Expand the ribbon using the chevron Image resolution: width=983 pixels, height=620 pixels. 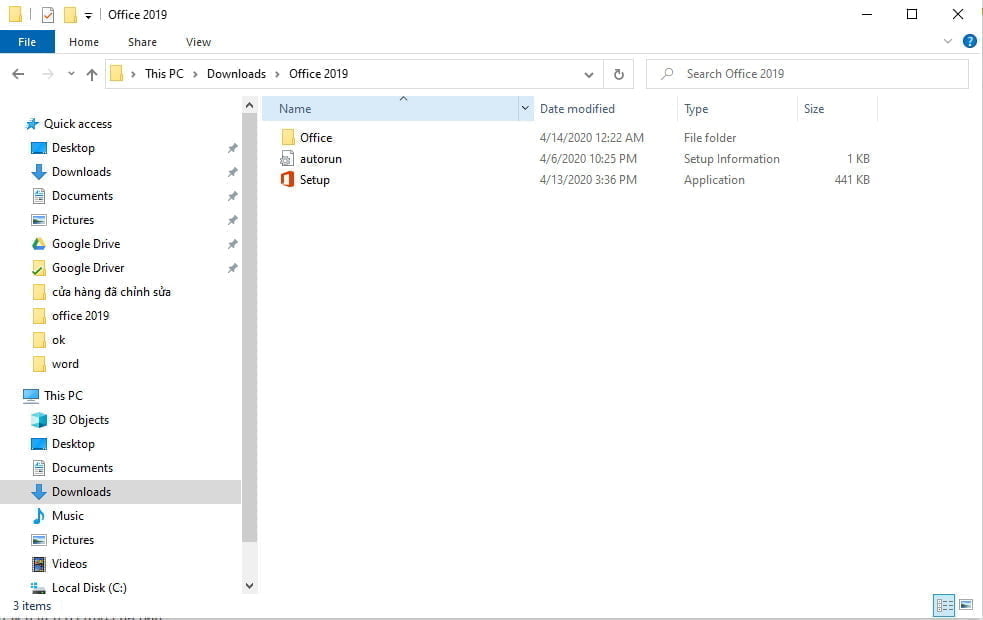click(x=948, y=42)
